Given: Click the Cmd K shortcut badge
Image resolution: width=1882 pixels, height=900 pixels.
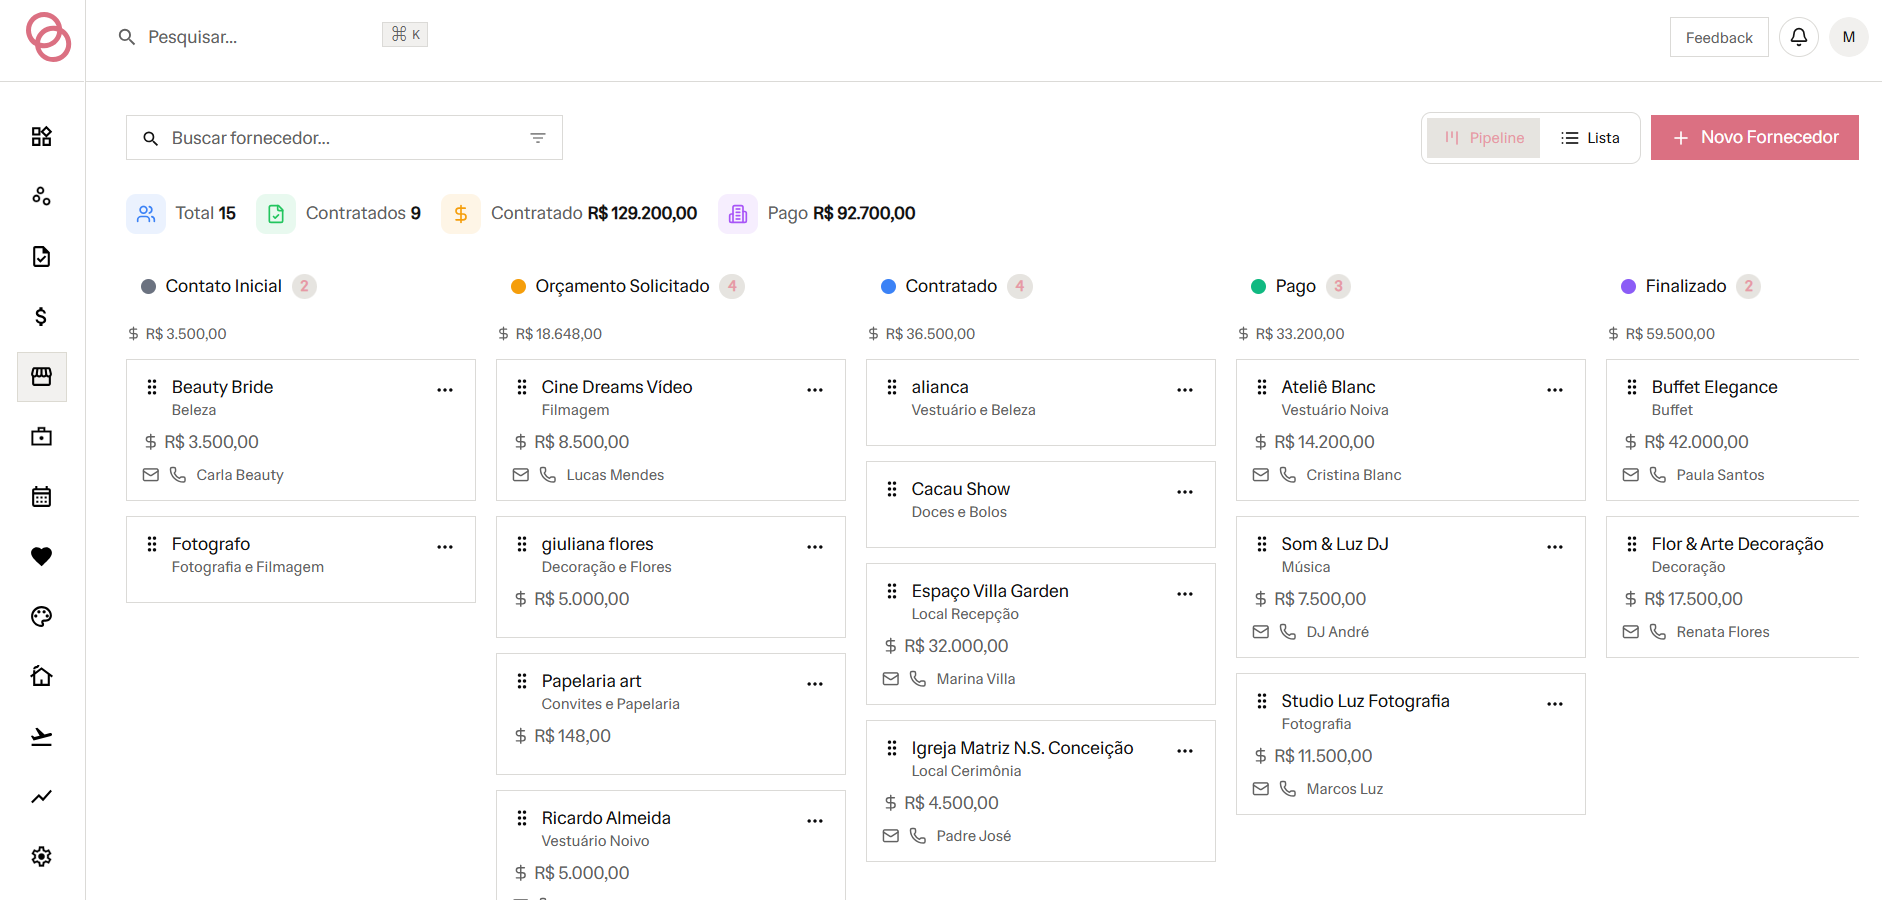Looking at the screenshot, I should (405, 34).
